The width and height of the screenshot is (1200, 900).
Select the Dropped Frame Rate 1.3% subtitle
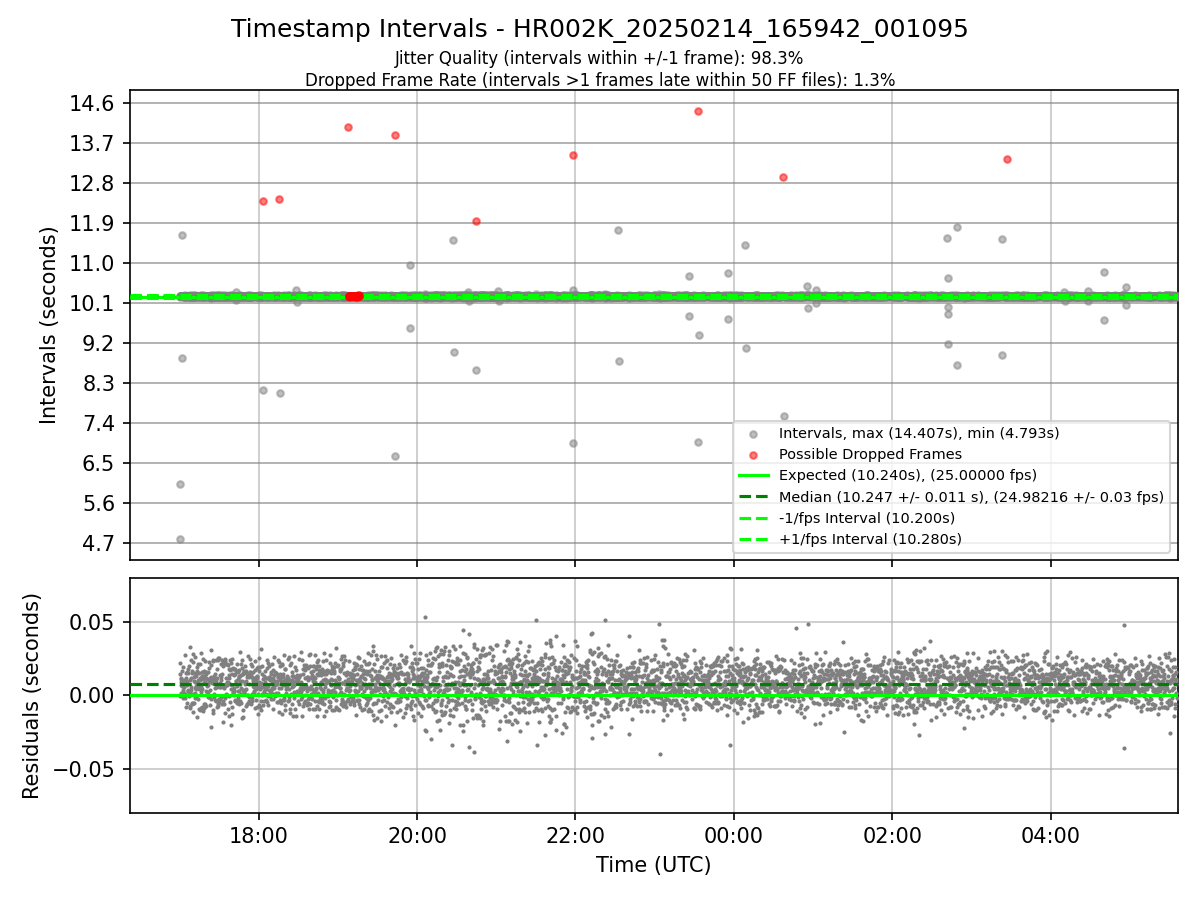(599, 80)
